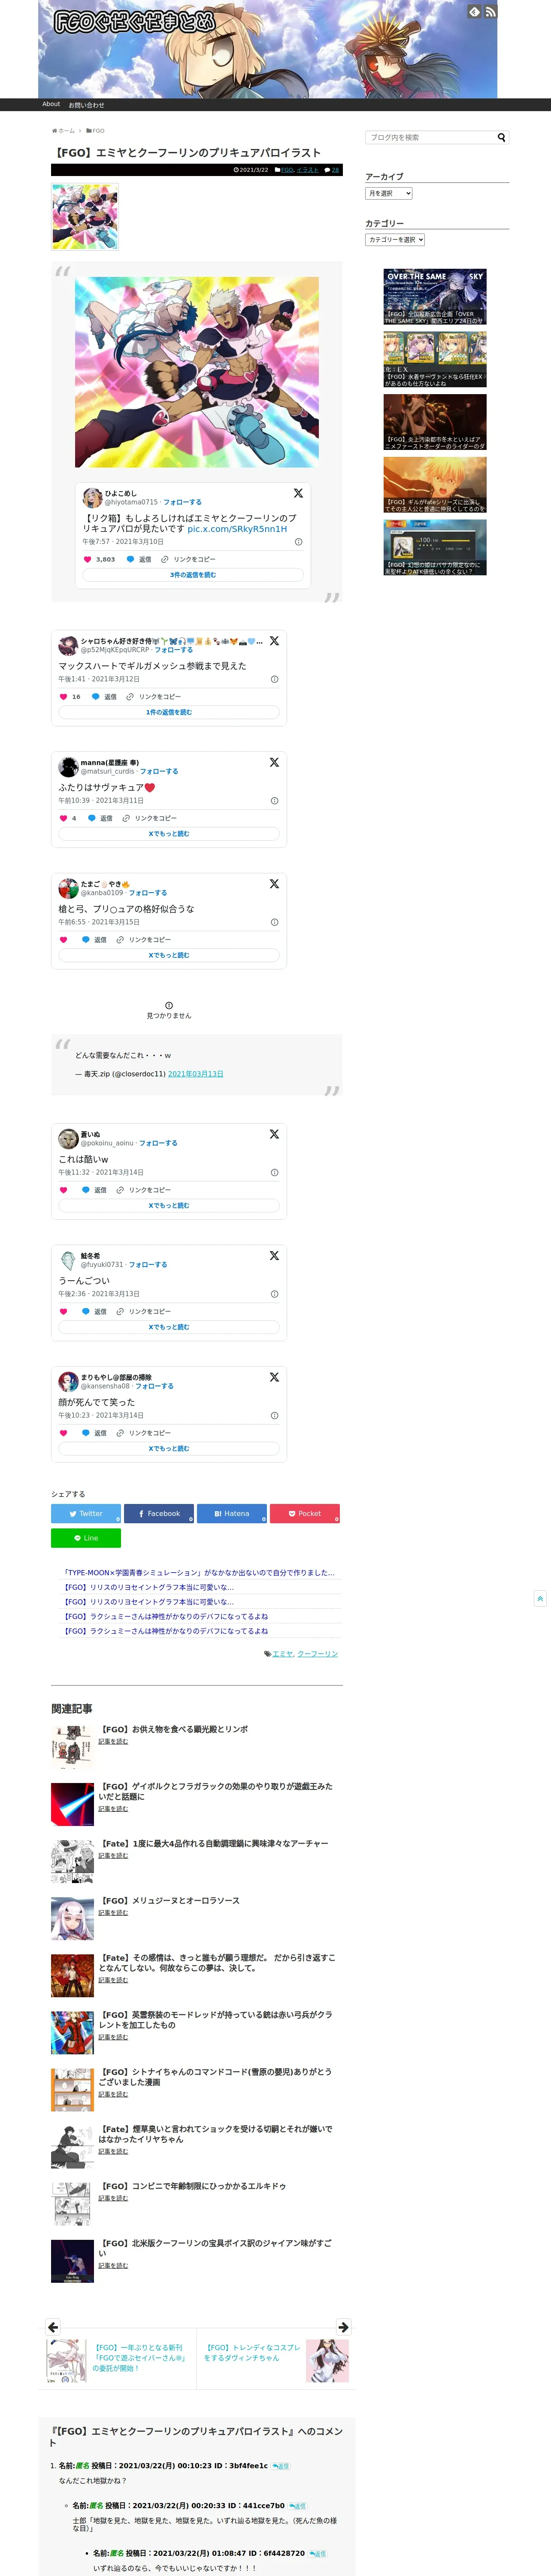Open the クーフーリン tag link
The image size is (551, 2576).
[x=318, y=1653]
